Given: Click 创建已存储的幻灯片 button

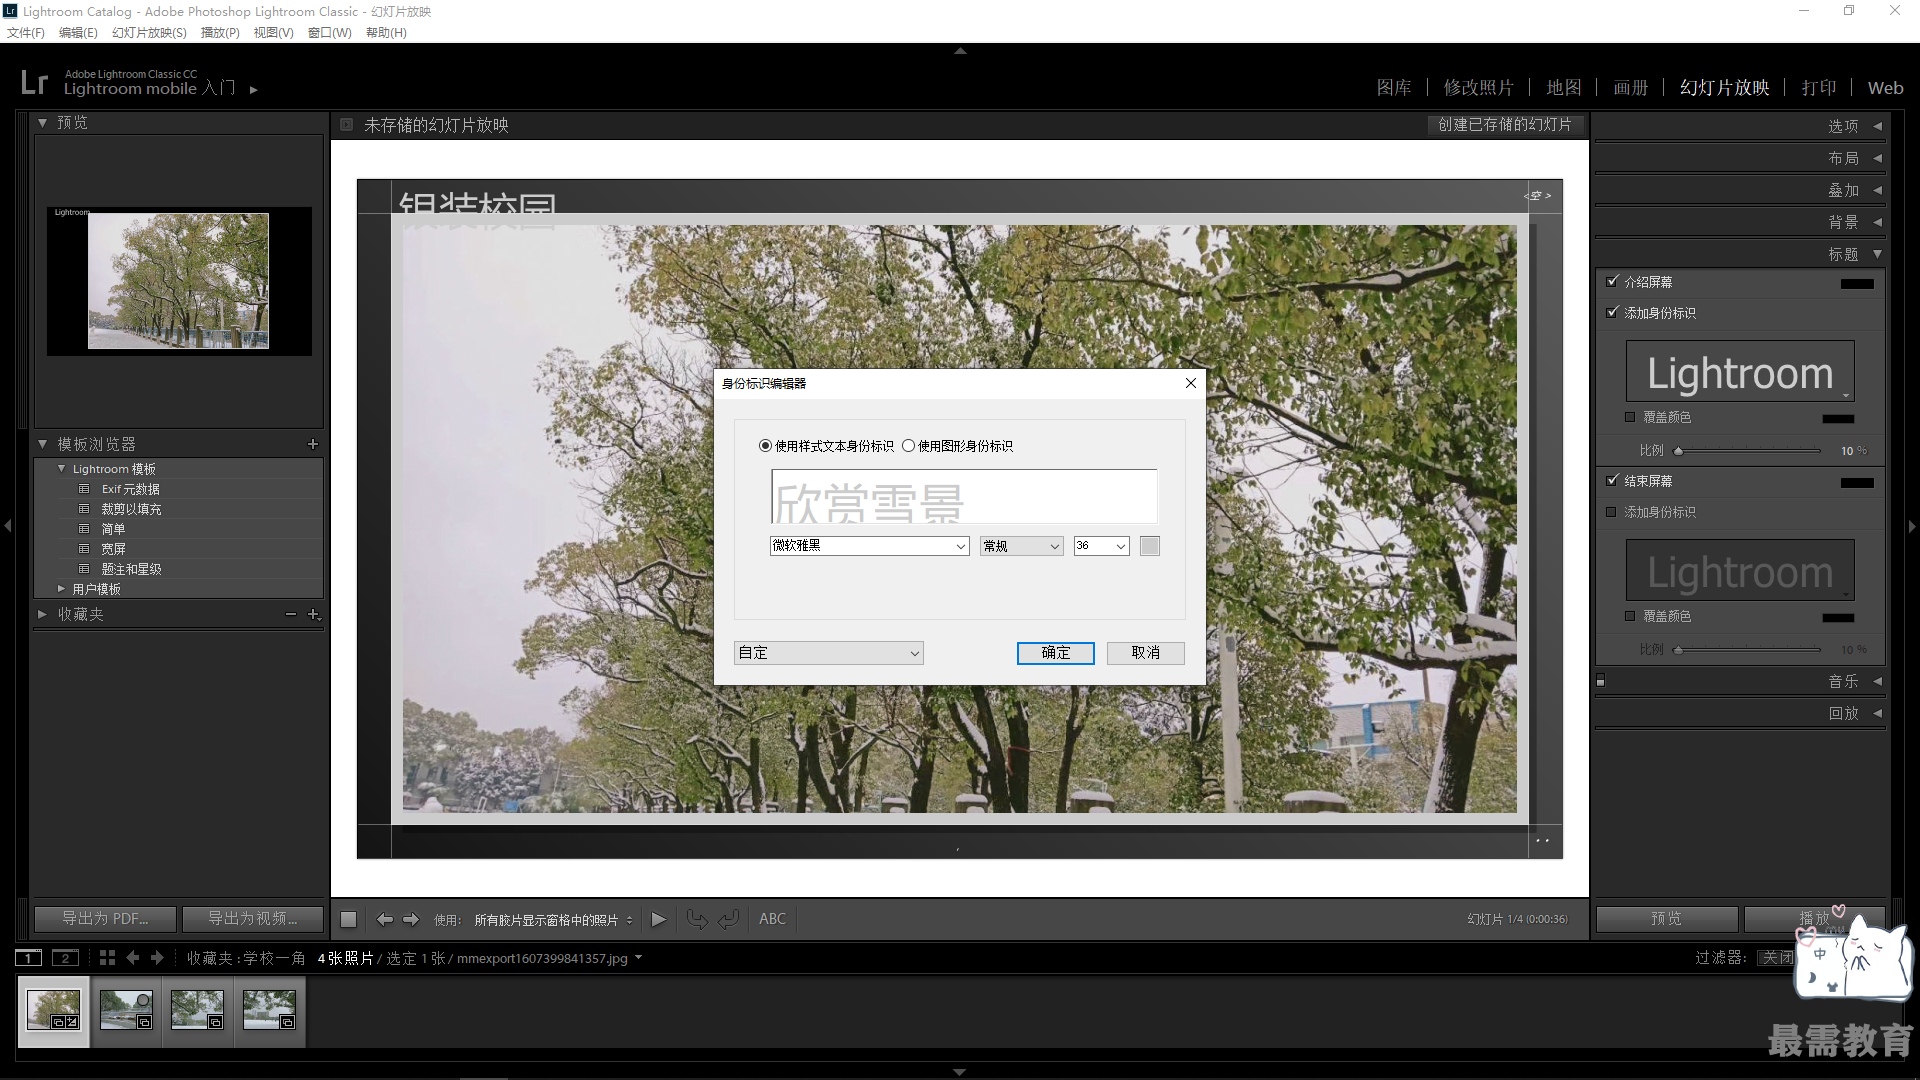Looking at the screenshot, I should click(x=1505, y=125).
